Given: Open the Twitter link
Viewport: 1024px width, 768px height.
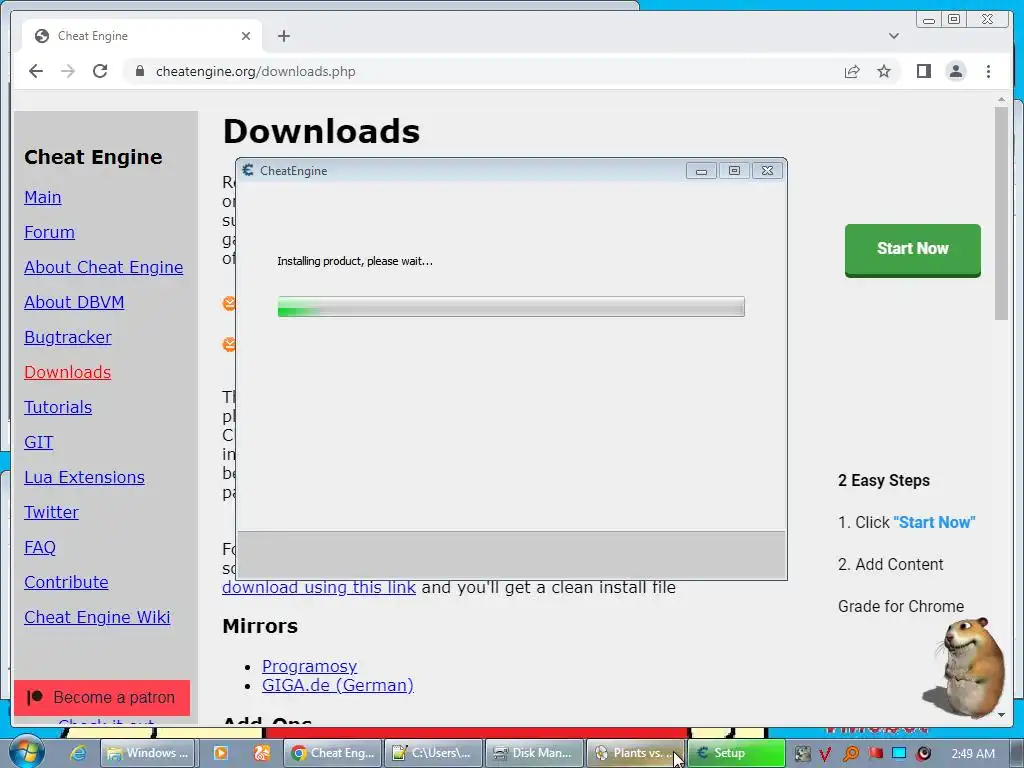Looking at the screenshot, I should 51,512.
